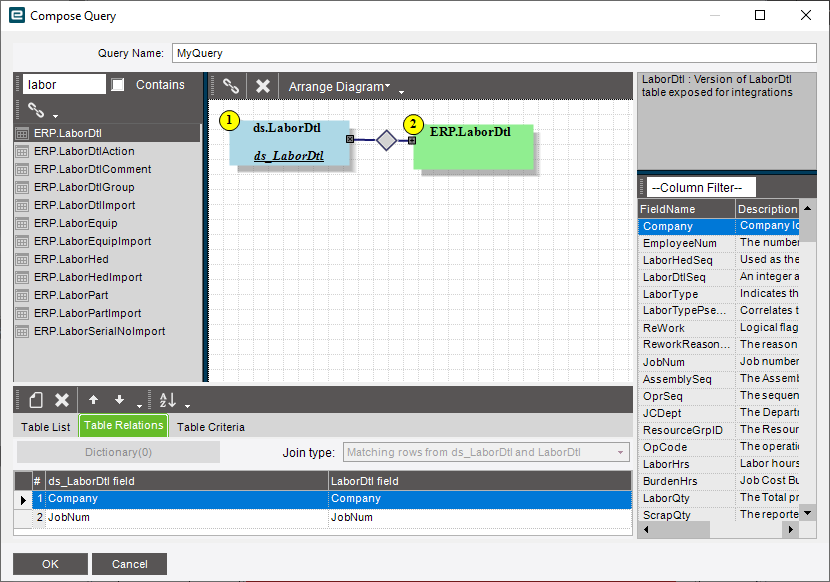This screenshot has height=582, width=830.
Task: Click the table icon beside ERP.LaborPart
Action: click(x=22, y=296)
